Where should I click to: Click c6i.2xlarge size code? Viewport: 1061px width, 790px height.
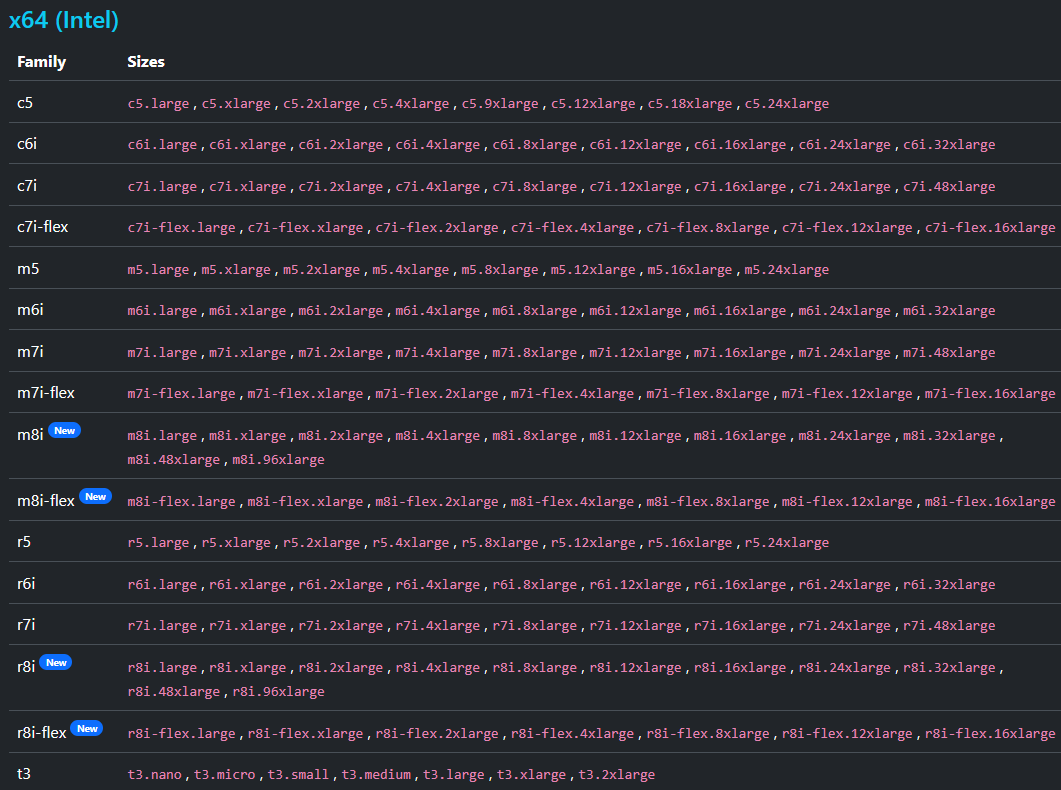coord(340,145)
